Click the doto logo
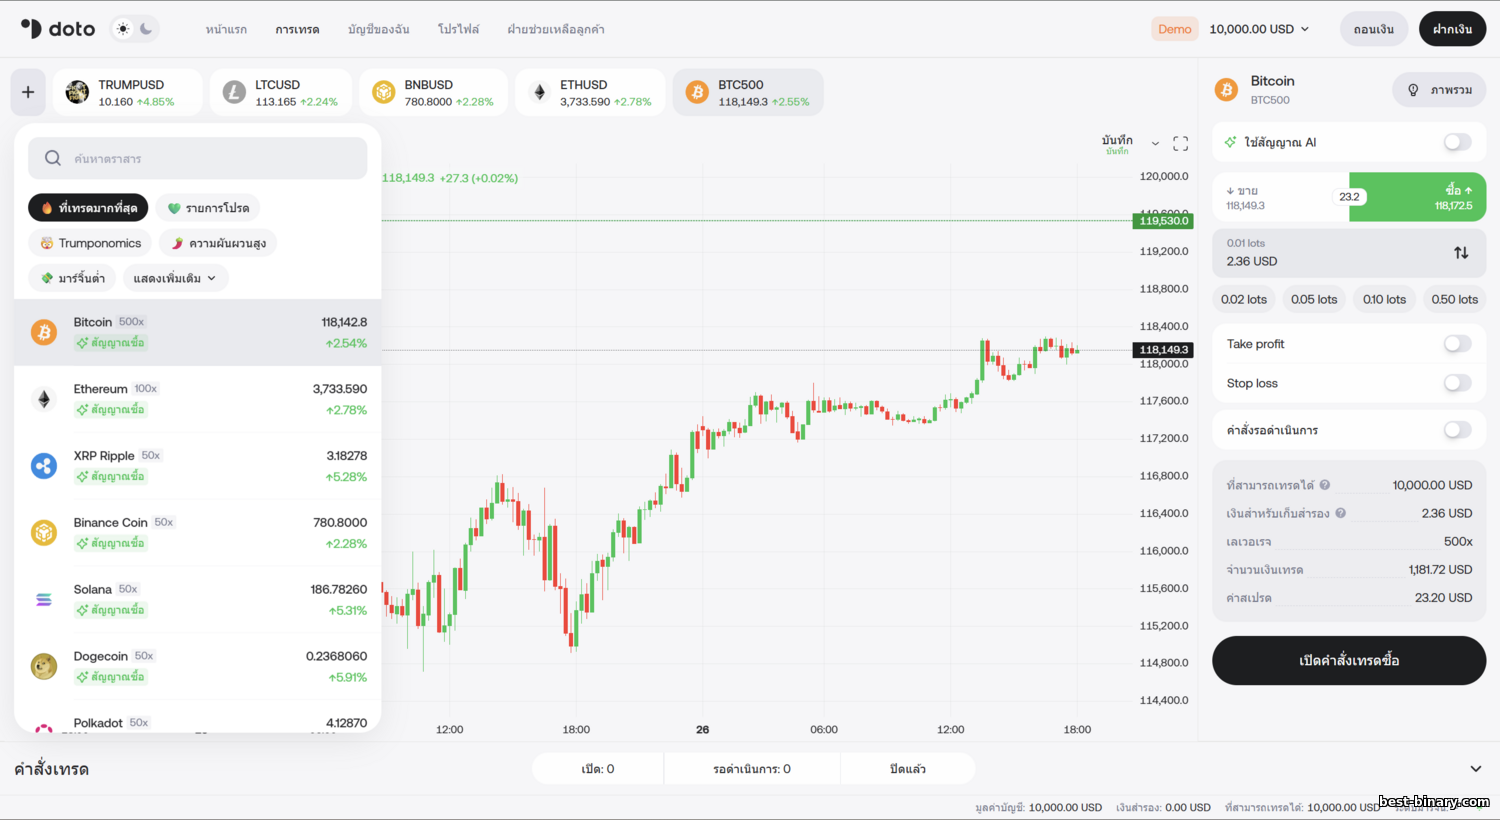The image size is (1500, 820). coord(58,29)
